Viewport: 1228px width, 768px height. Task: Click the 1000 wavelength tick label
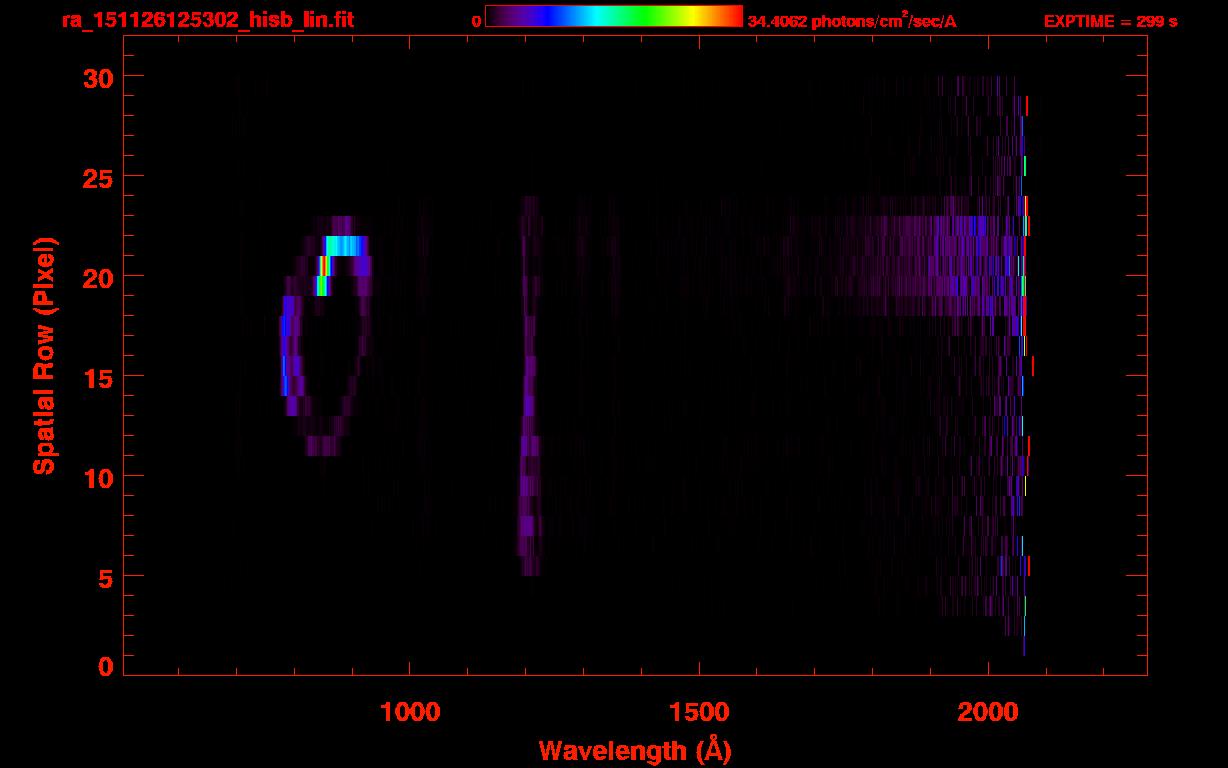(410, 712)
